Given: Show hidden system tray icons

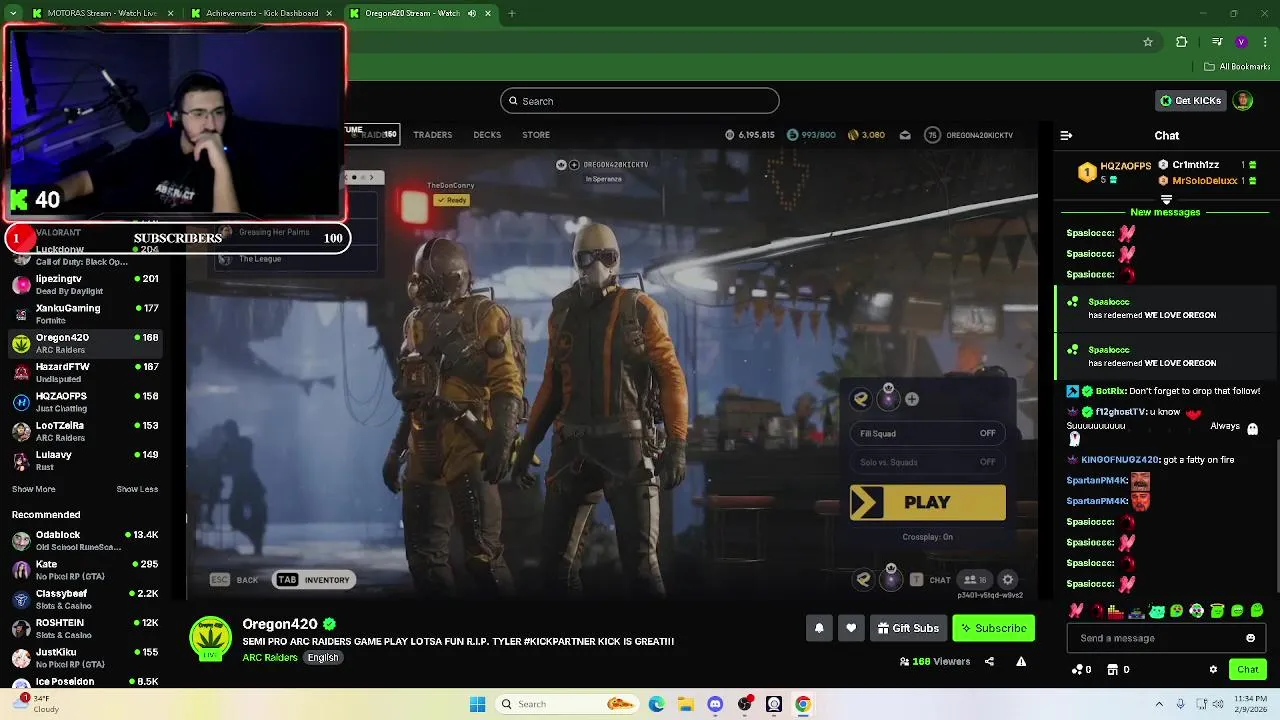Looking at the screenshot, I should [x=1159, y=704].
